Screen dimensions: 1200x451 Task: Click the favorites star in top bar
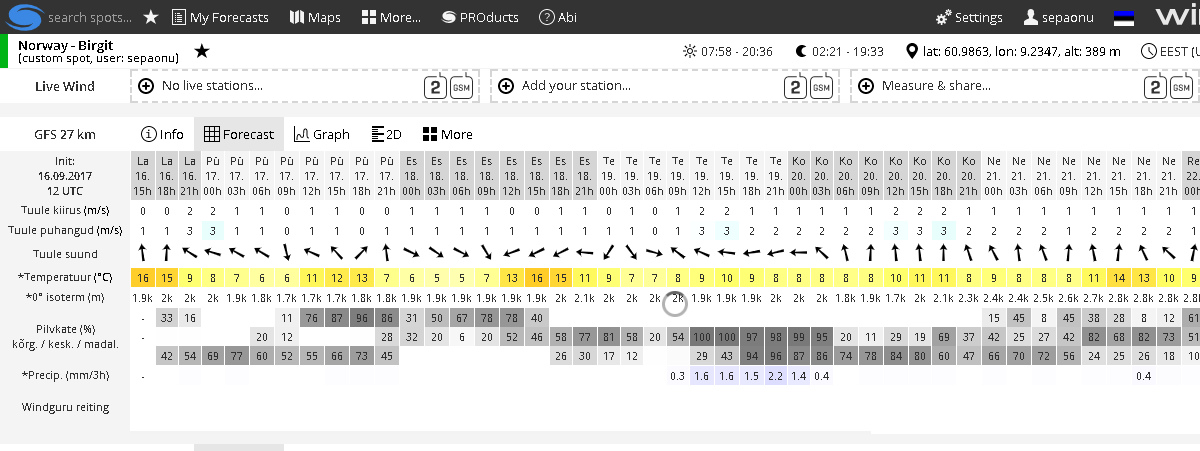point(151,17)
